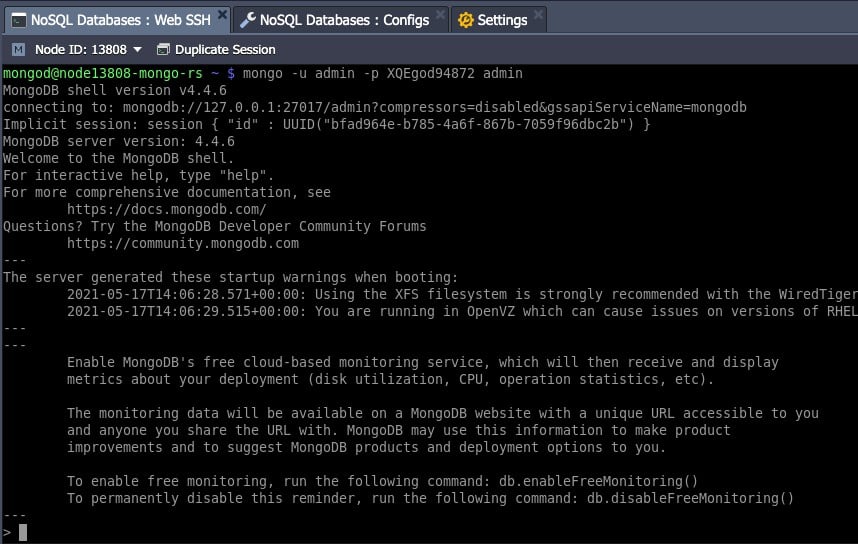Click the 'mongod@node13808-mongo-rs' prompt text

(103, 73)
